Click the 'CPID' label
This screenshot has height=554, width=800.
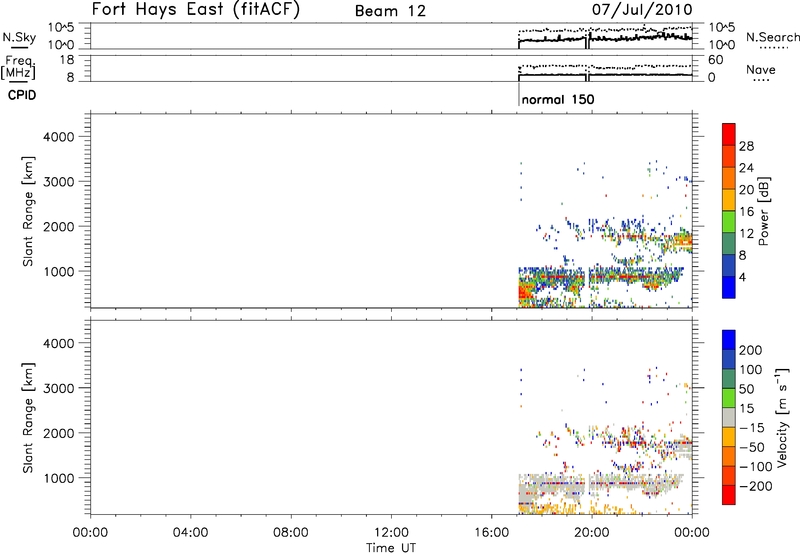click(22, 95)
